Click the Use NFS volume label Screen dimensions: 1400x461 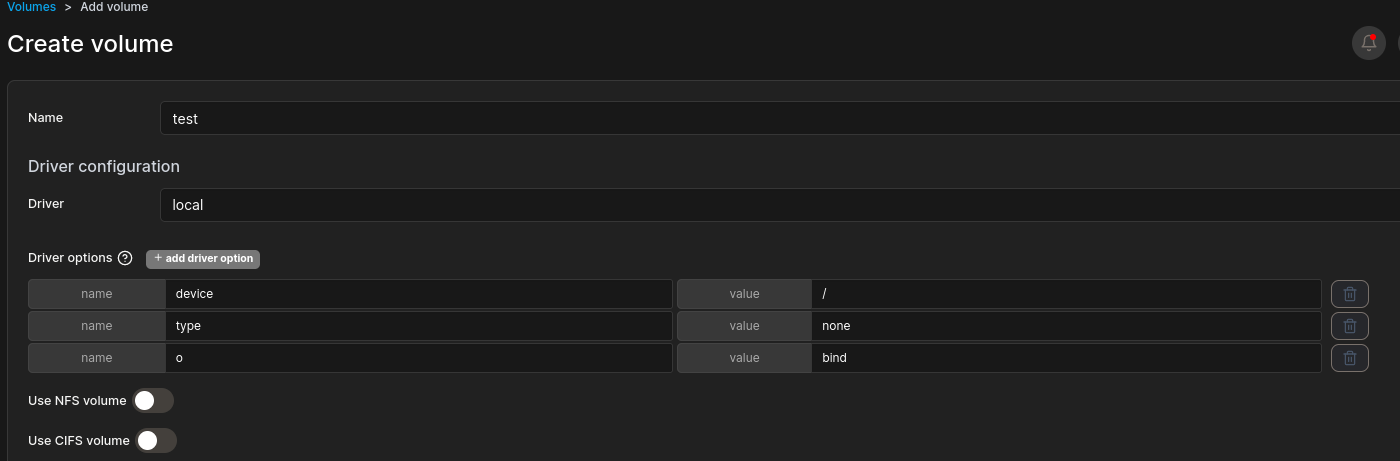click(x=77, y=401)
